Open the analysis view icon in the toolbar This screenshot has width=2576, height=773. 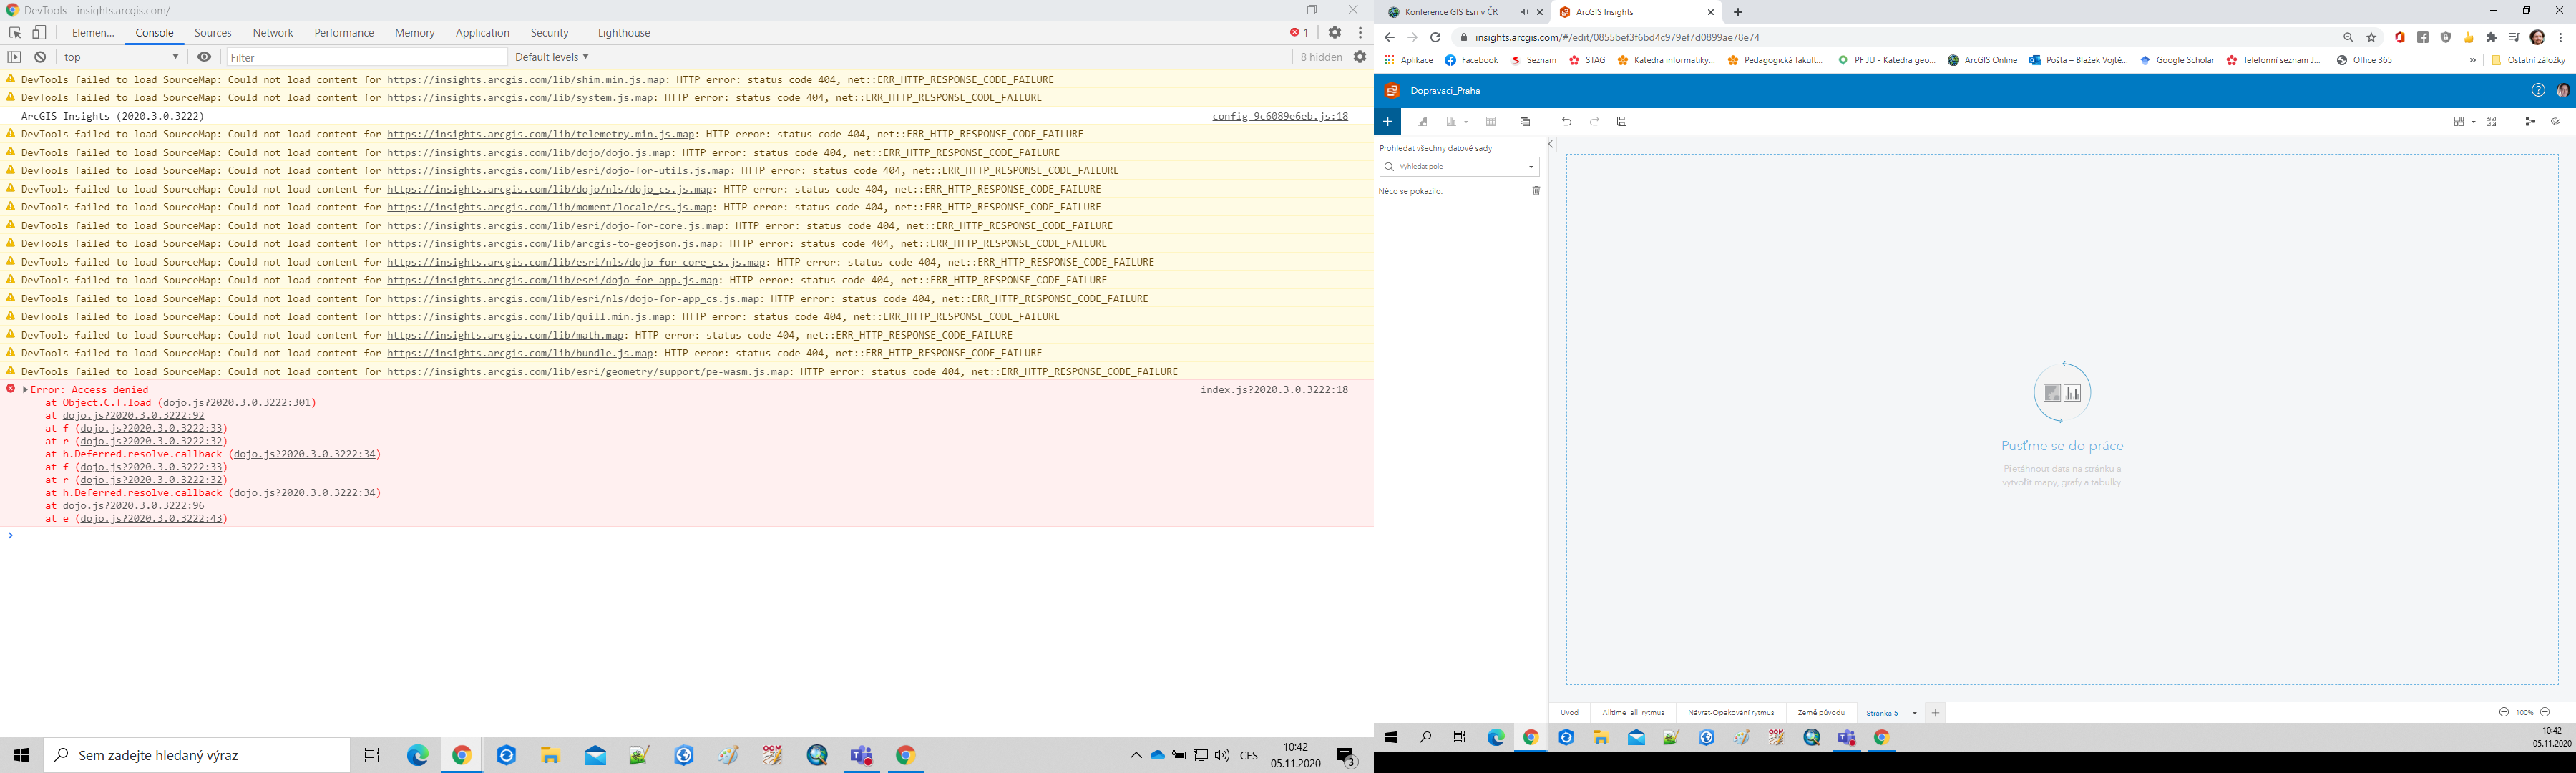(2530, 122)
